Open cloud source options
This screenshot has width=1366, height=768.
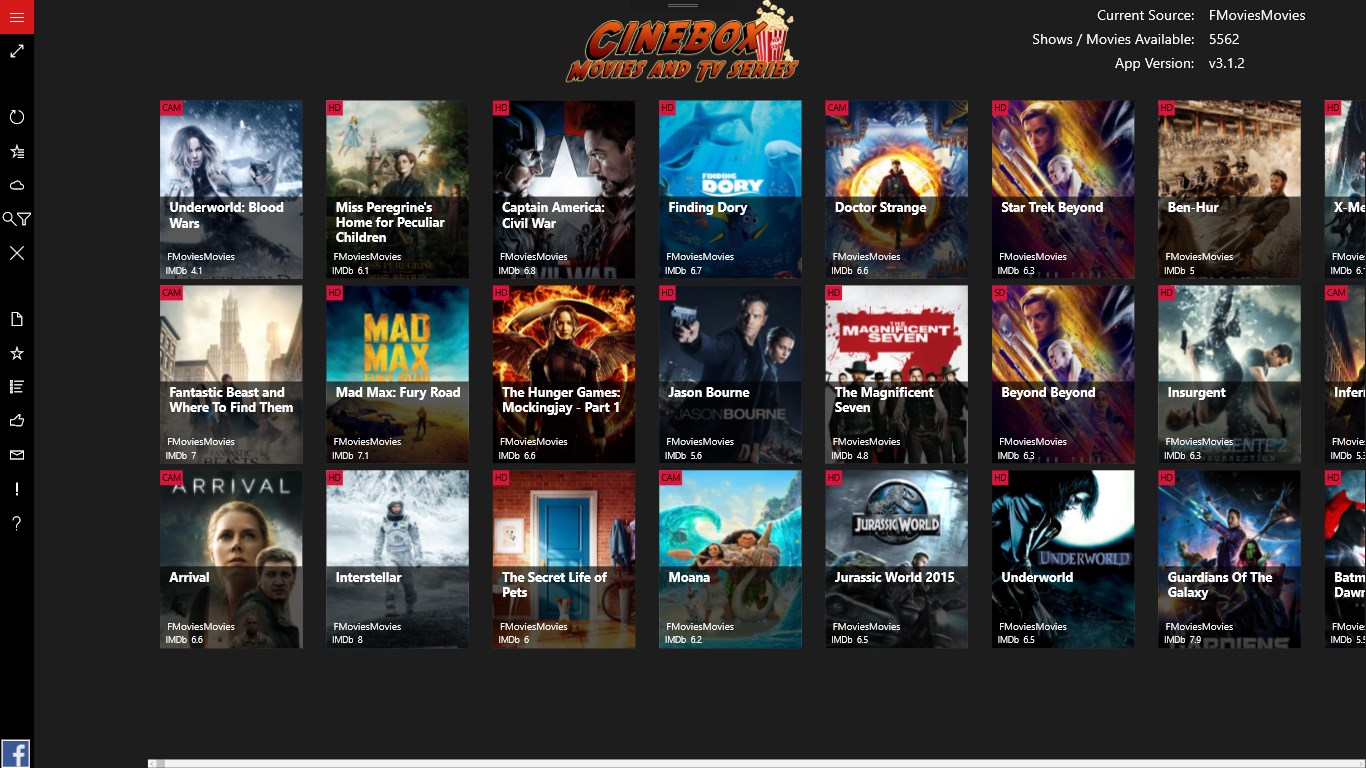[x=17, y=184]
